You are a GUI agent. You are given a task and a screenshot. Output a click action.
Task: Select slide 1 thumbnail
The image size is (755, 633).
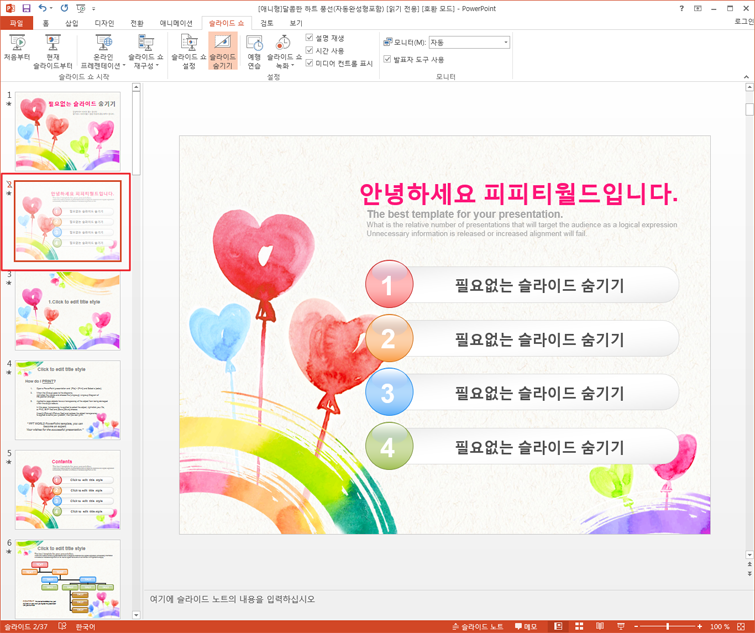point(68,131)
